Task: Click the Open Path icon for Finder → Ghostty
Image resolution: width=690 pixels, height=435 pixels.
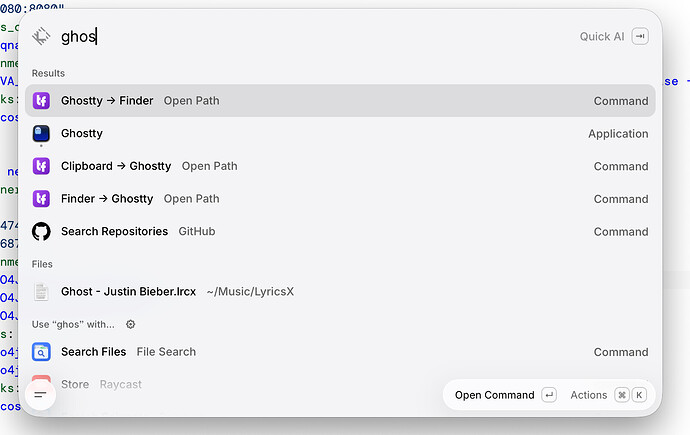Action: tap(41, 199)
